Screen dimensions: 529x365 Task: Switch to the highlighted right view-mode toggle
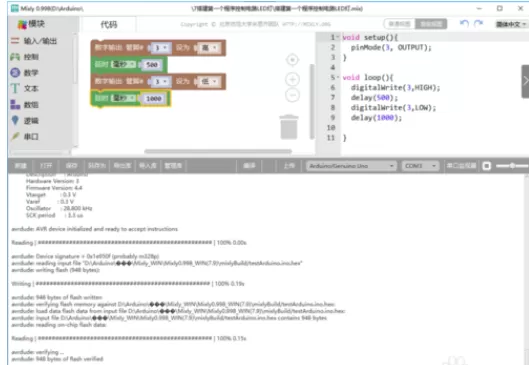pos(431,24)
